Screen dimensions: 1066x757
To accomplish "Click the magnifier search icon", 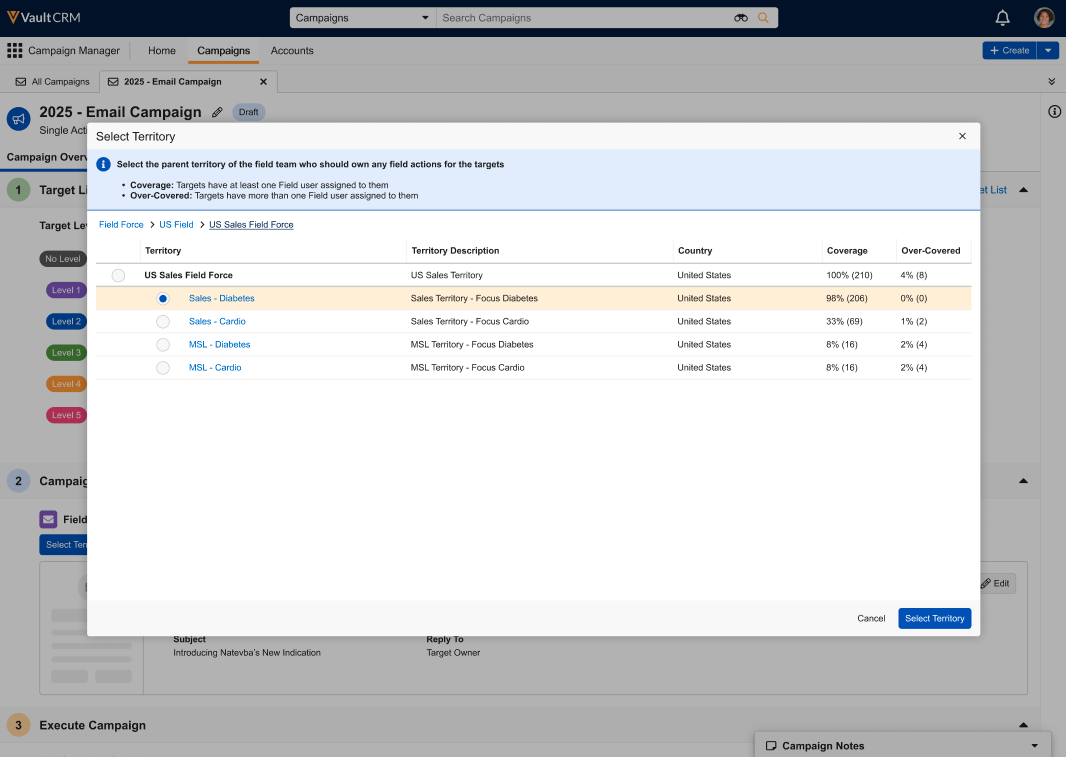I will point(764,18).
